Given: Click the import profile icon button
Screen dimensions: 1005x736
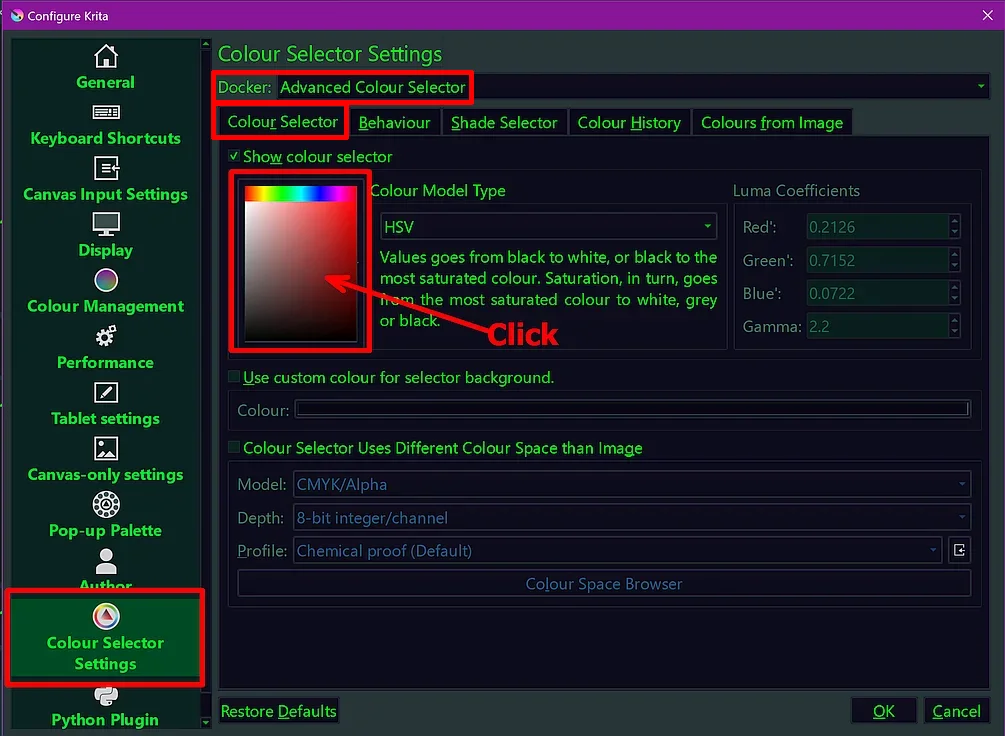Looking at the screenshot, I should (x=959, y=550).
